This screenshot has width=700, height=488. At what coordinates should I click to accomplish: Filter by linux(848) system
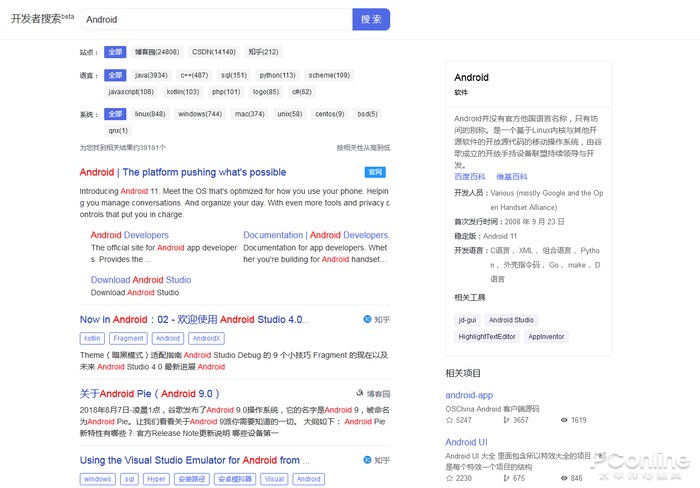150,114
